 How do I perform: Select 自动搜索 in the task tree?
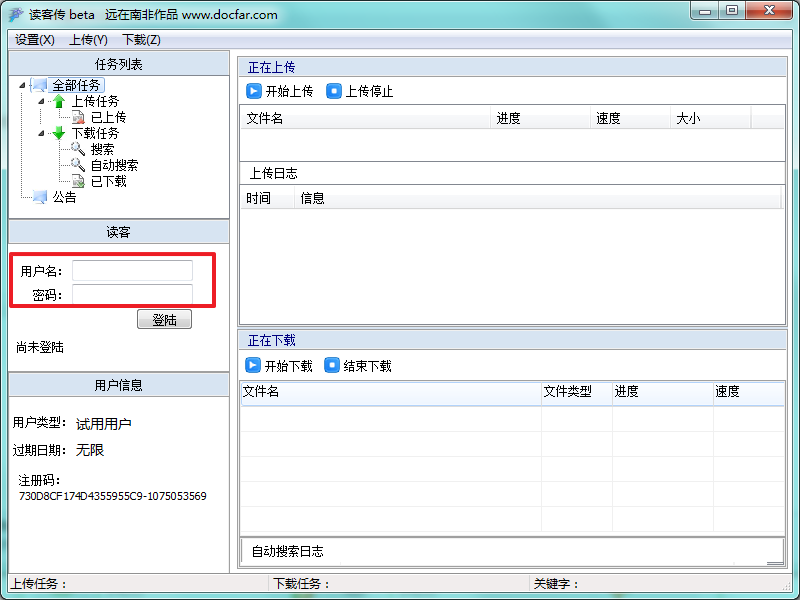coord(114,165)
